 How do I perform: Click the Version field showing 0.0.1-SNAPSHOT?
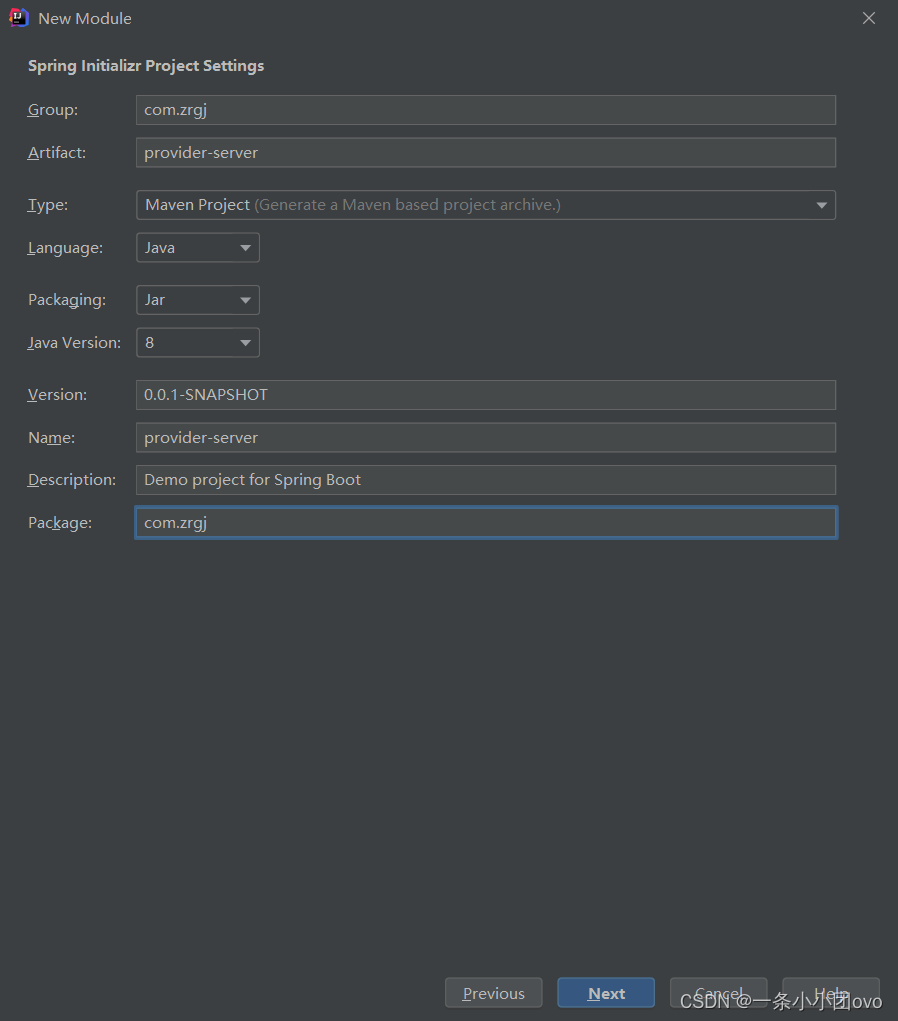click(485, 395)
